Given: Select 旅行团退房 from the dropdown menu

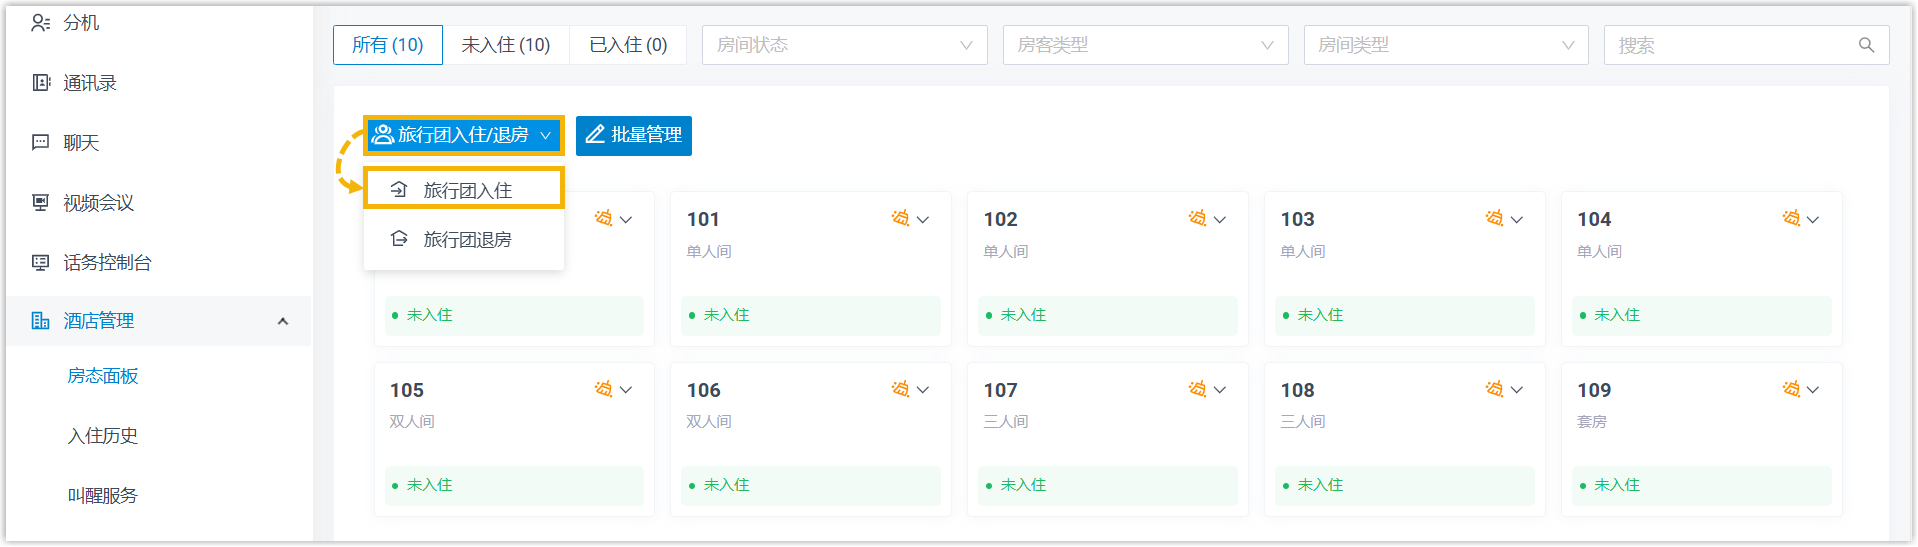Looking at the screenshot, I should click(x=466, y=240).
